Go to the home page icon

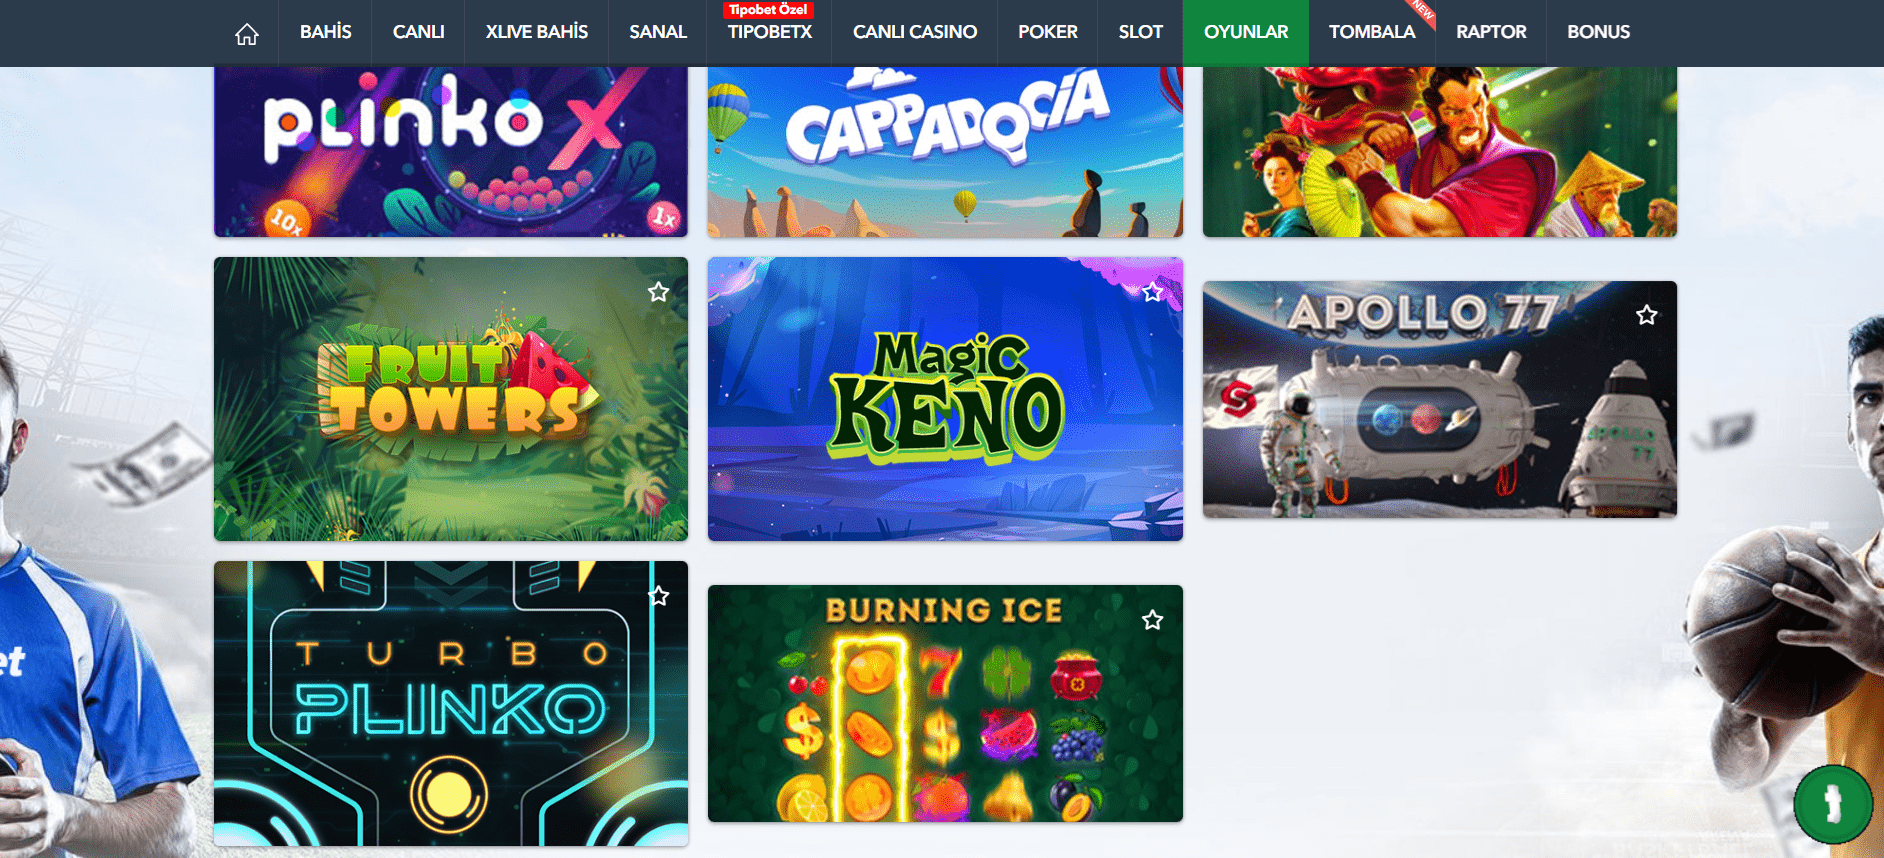click(247, 35)
